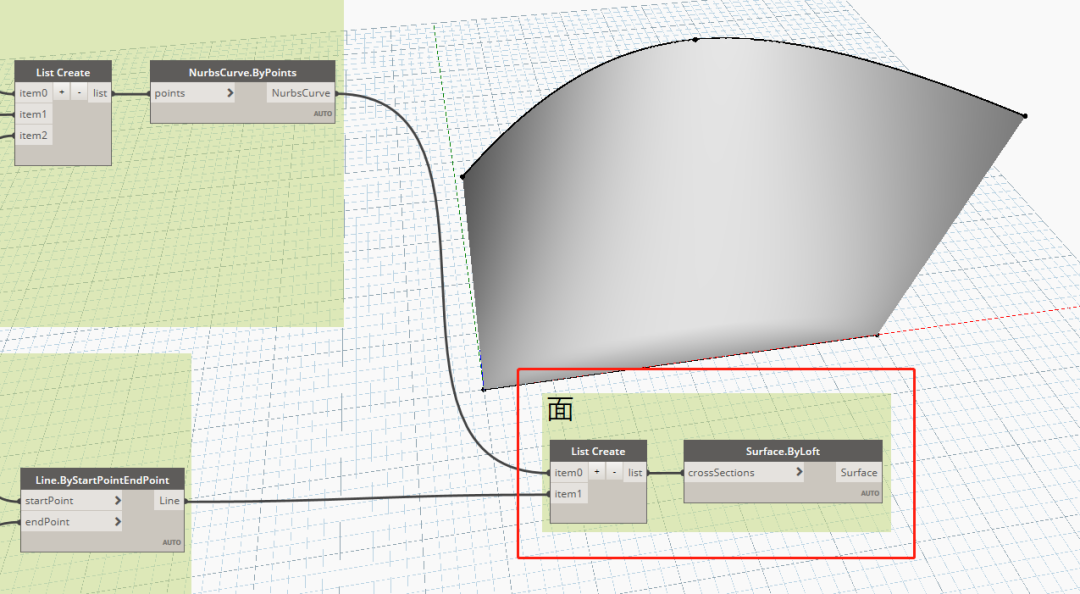Click the Line output port

tap(169, 500)
